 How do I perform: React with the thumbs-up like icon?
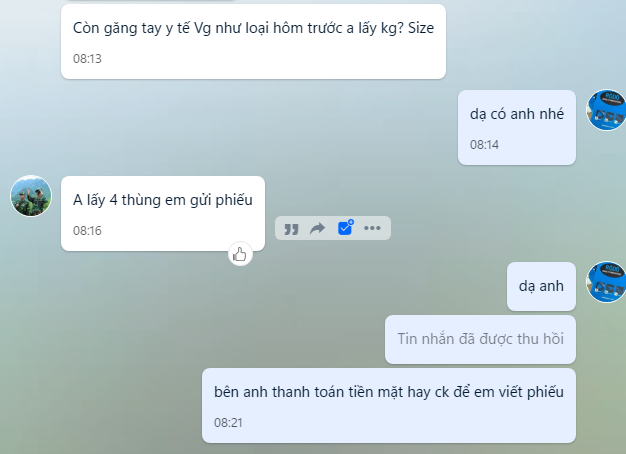[x=240, y=254]
